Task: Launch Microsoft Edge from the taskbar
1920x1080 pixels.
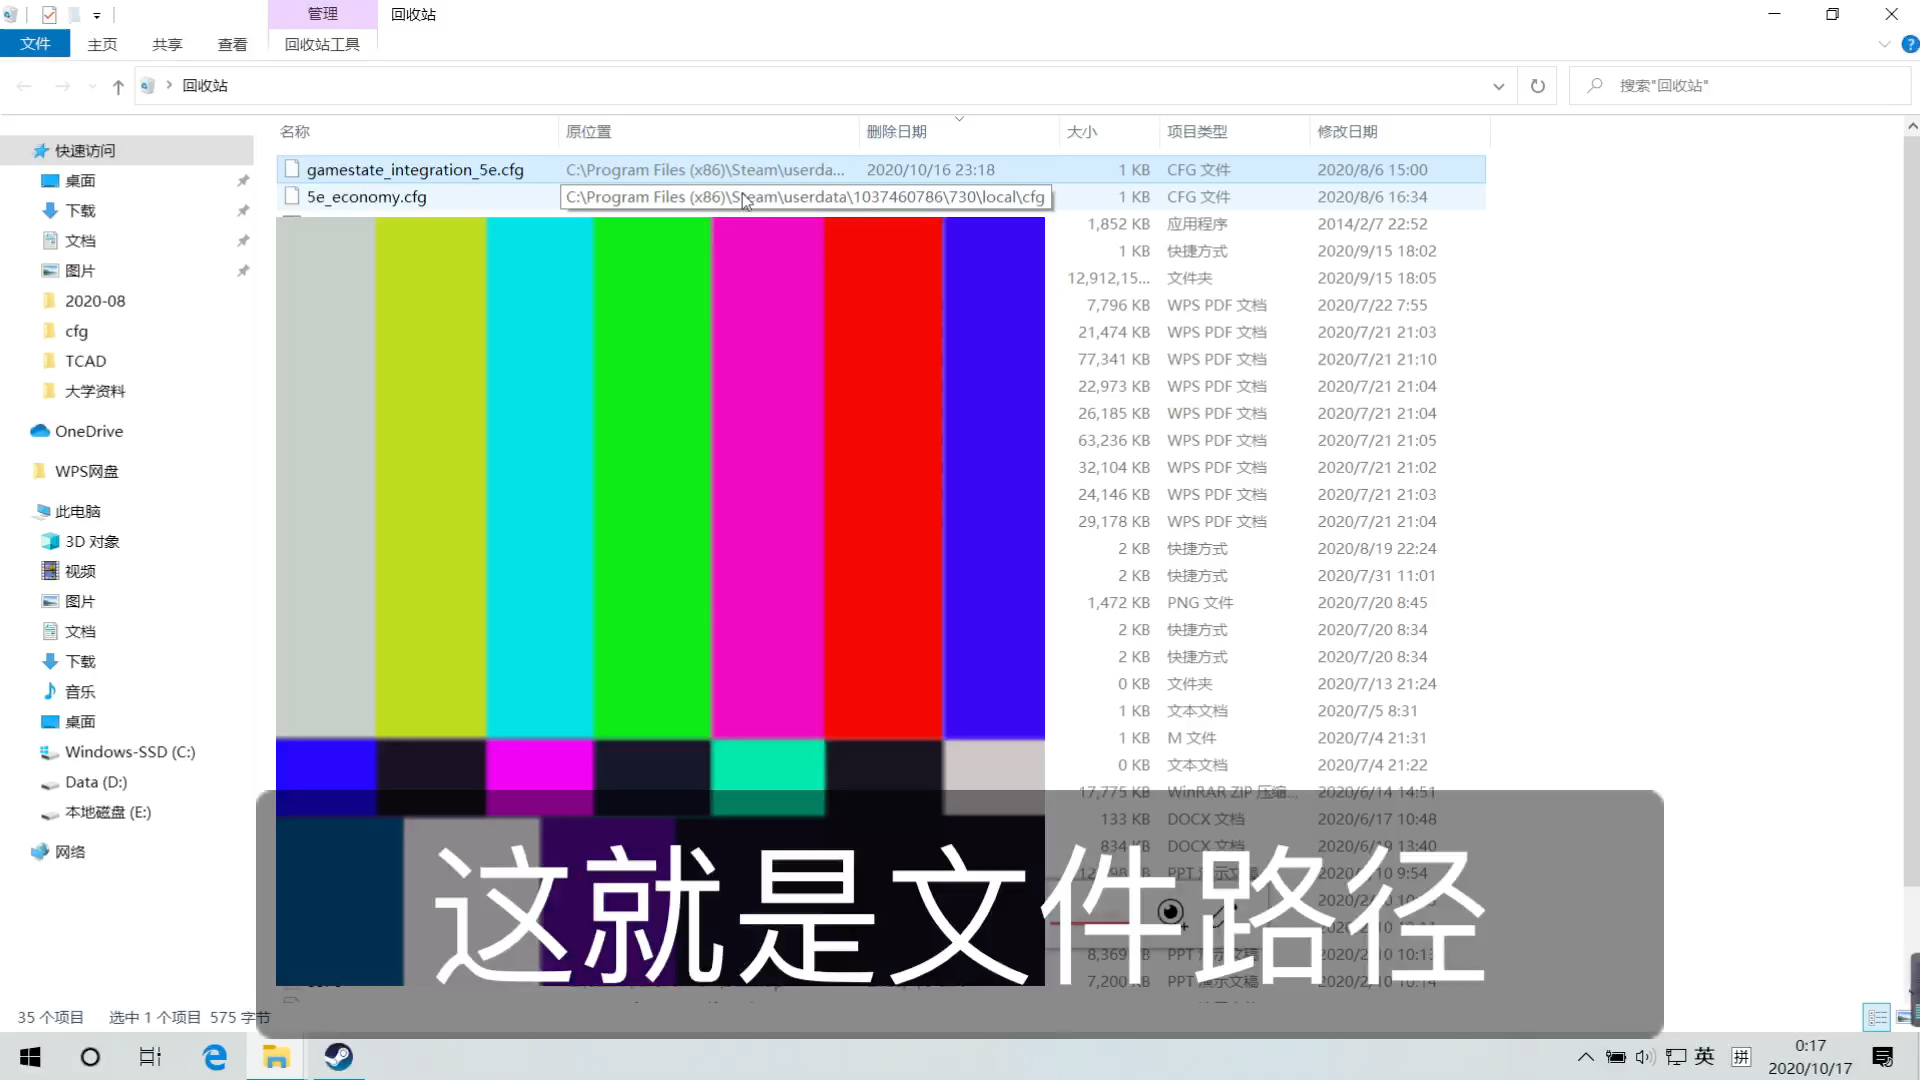Action: (214, 1057)
